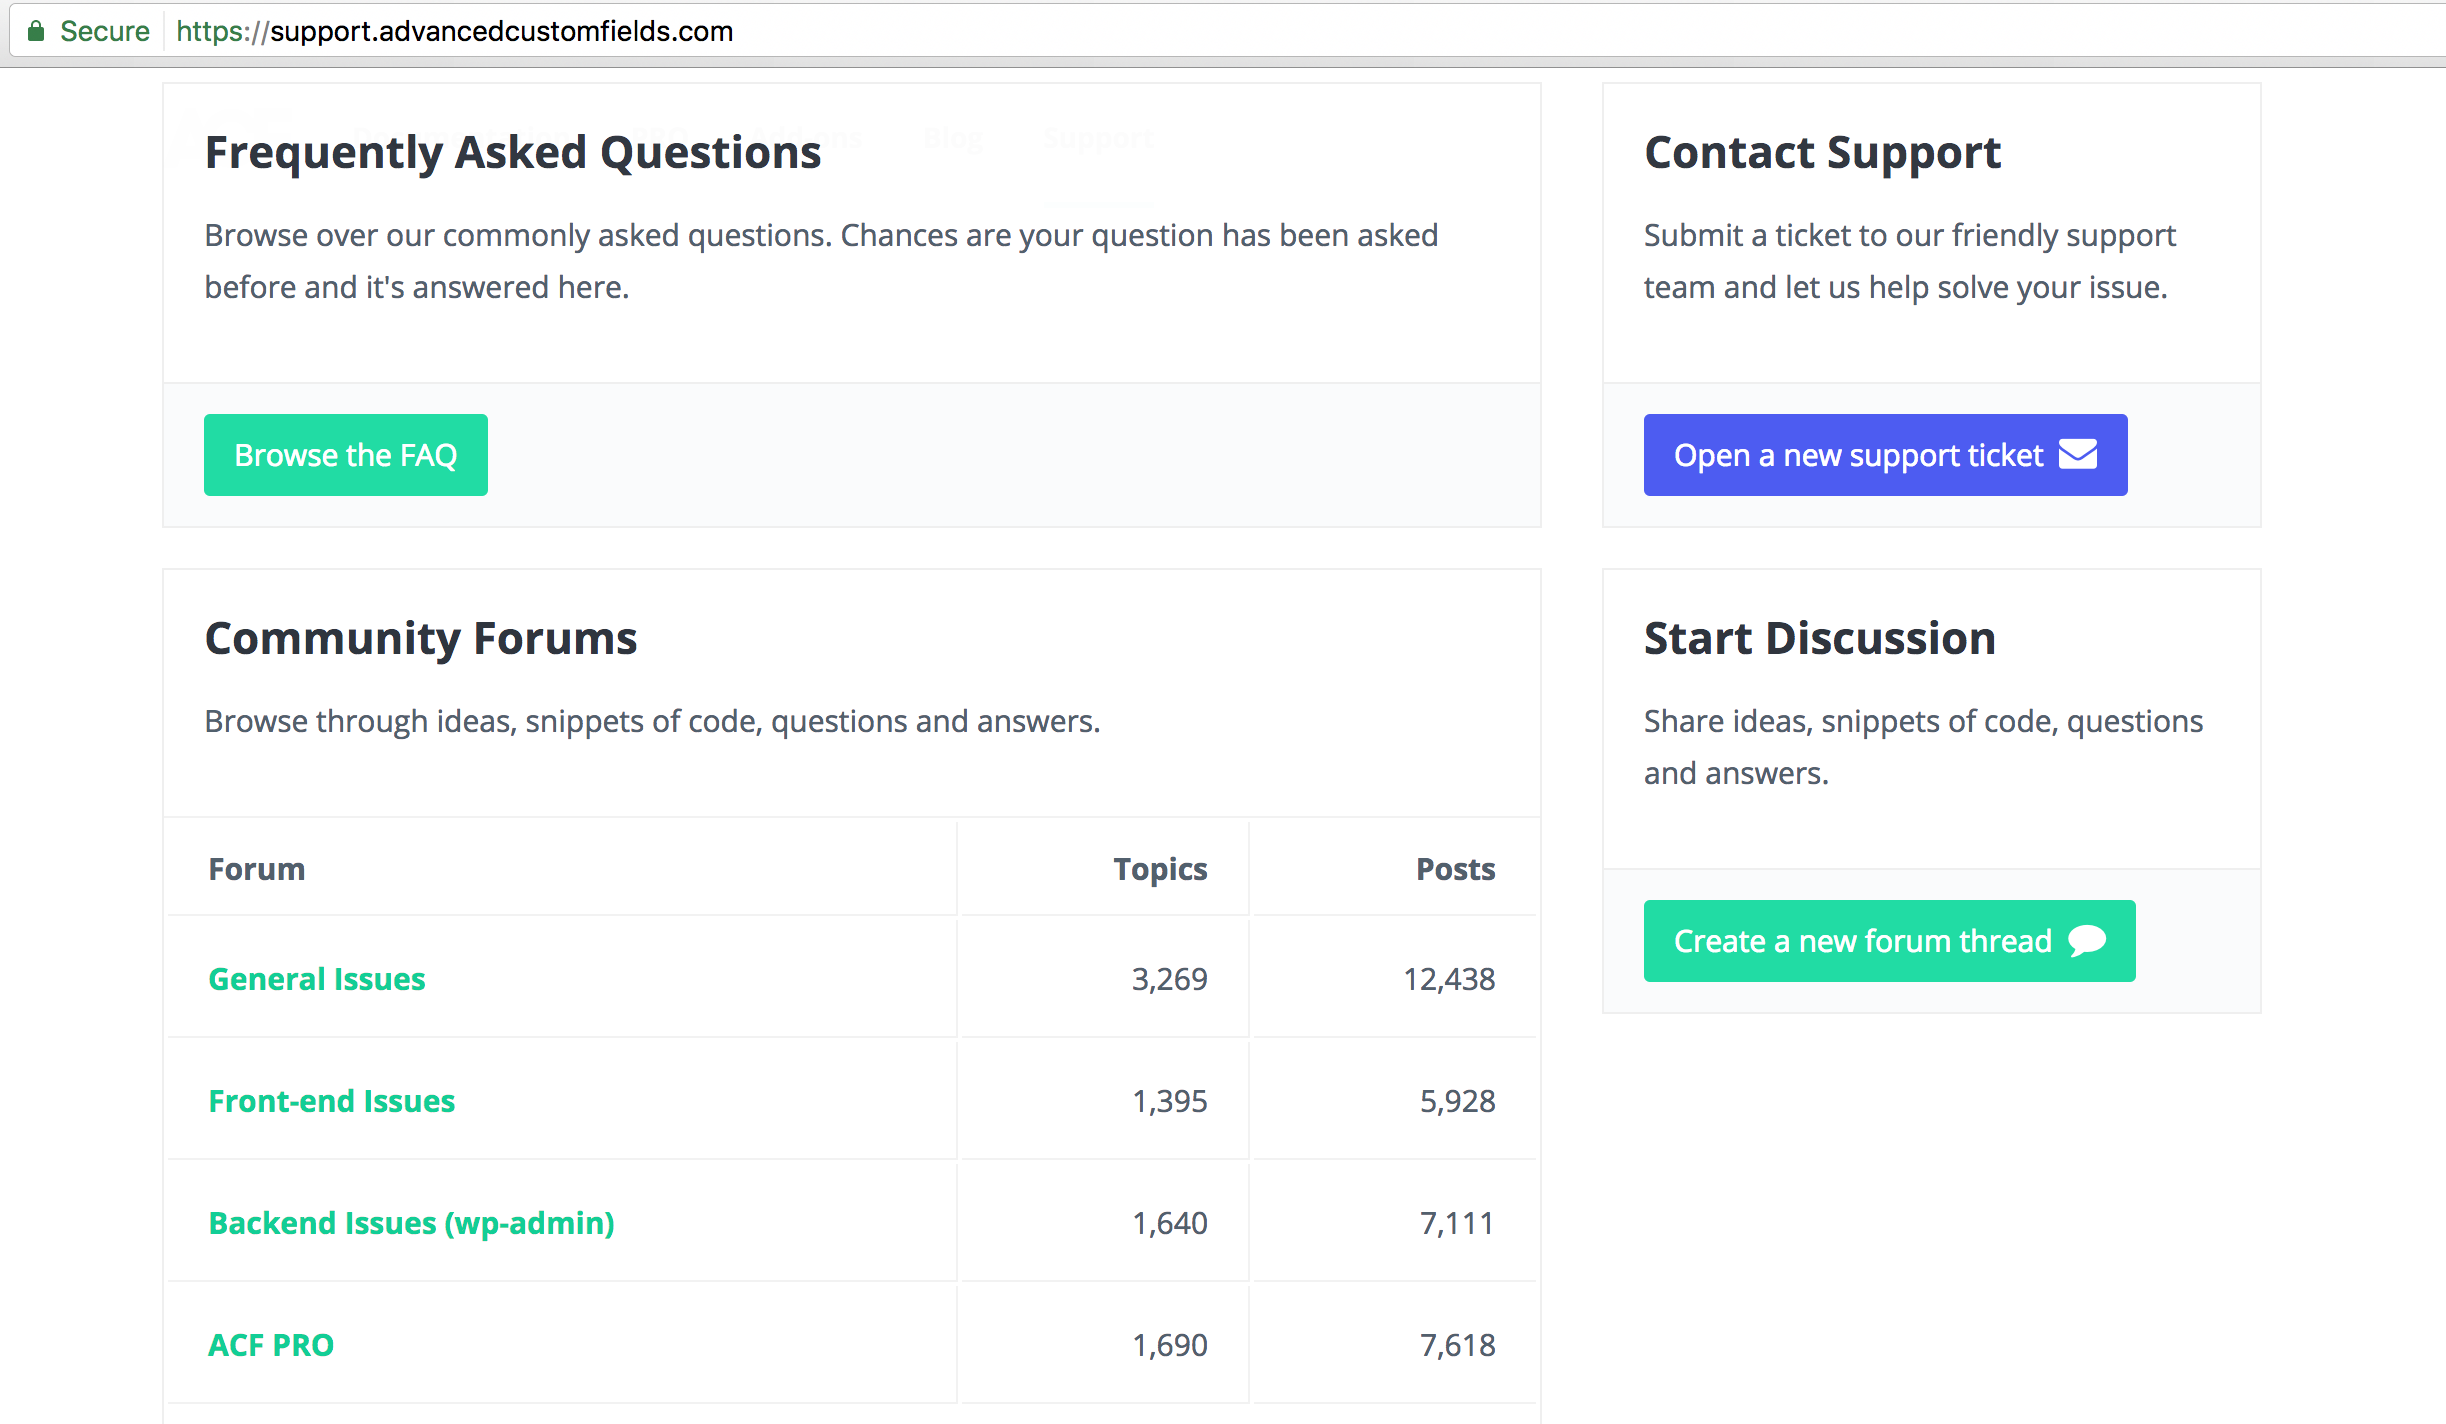Click the Community Forums heading
The height and width of the screenshot is (1424, 2446).
pos(421,638)
